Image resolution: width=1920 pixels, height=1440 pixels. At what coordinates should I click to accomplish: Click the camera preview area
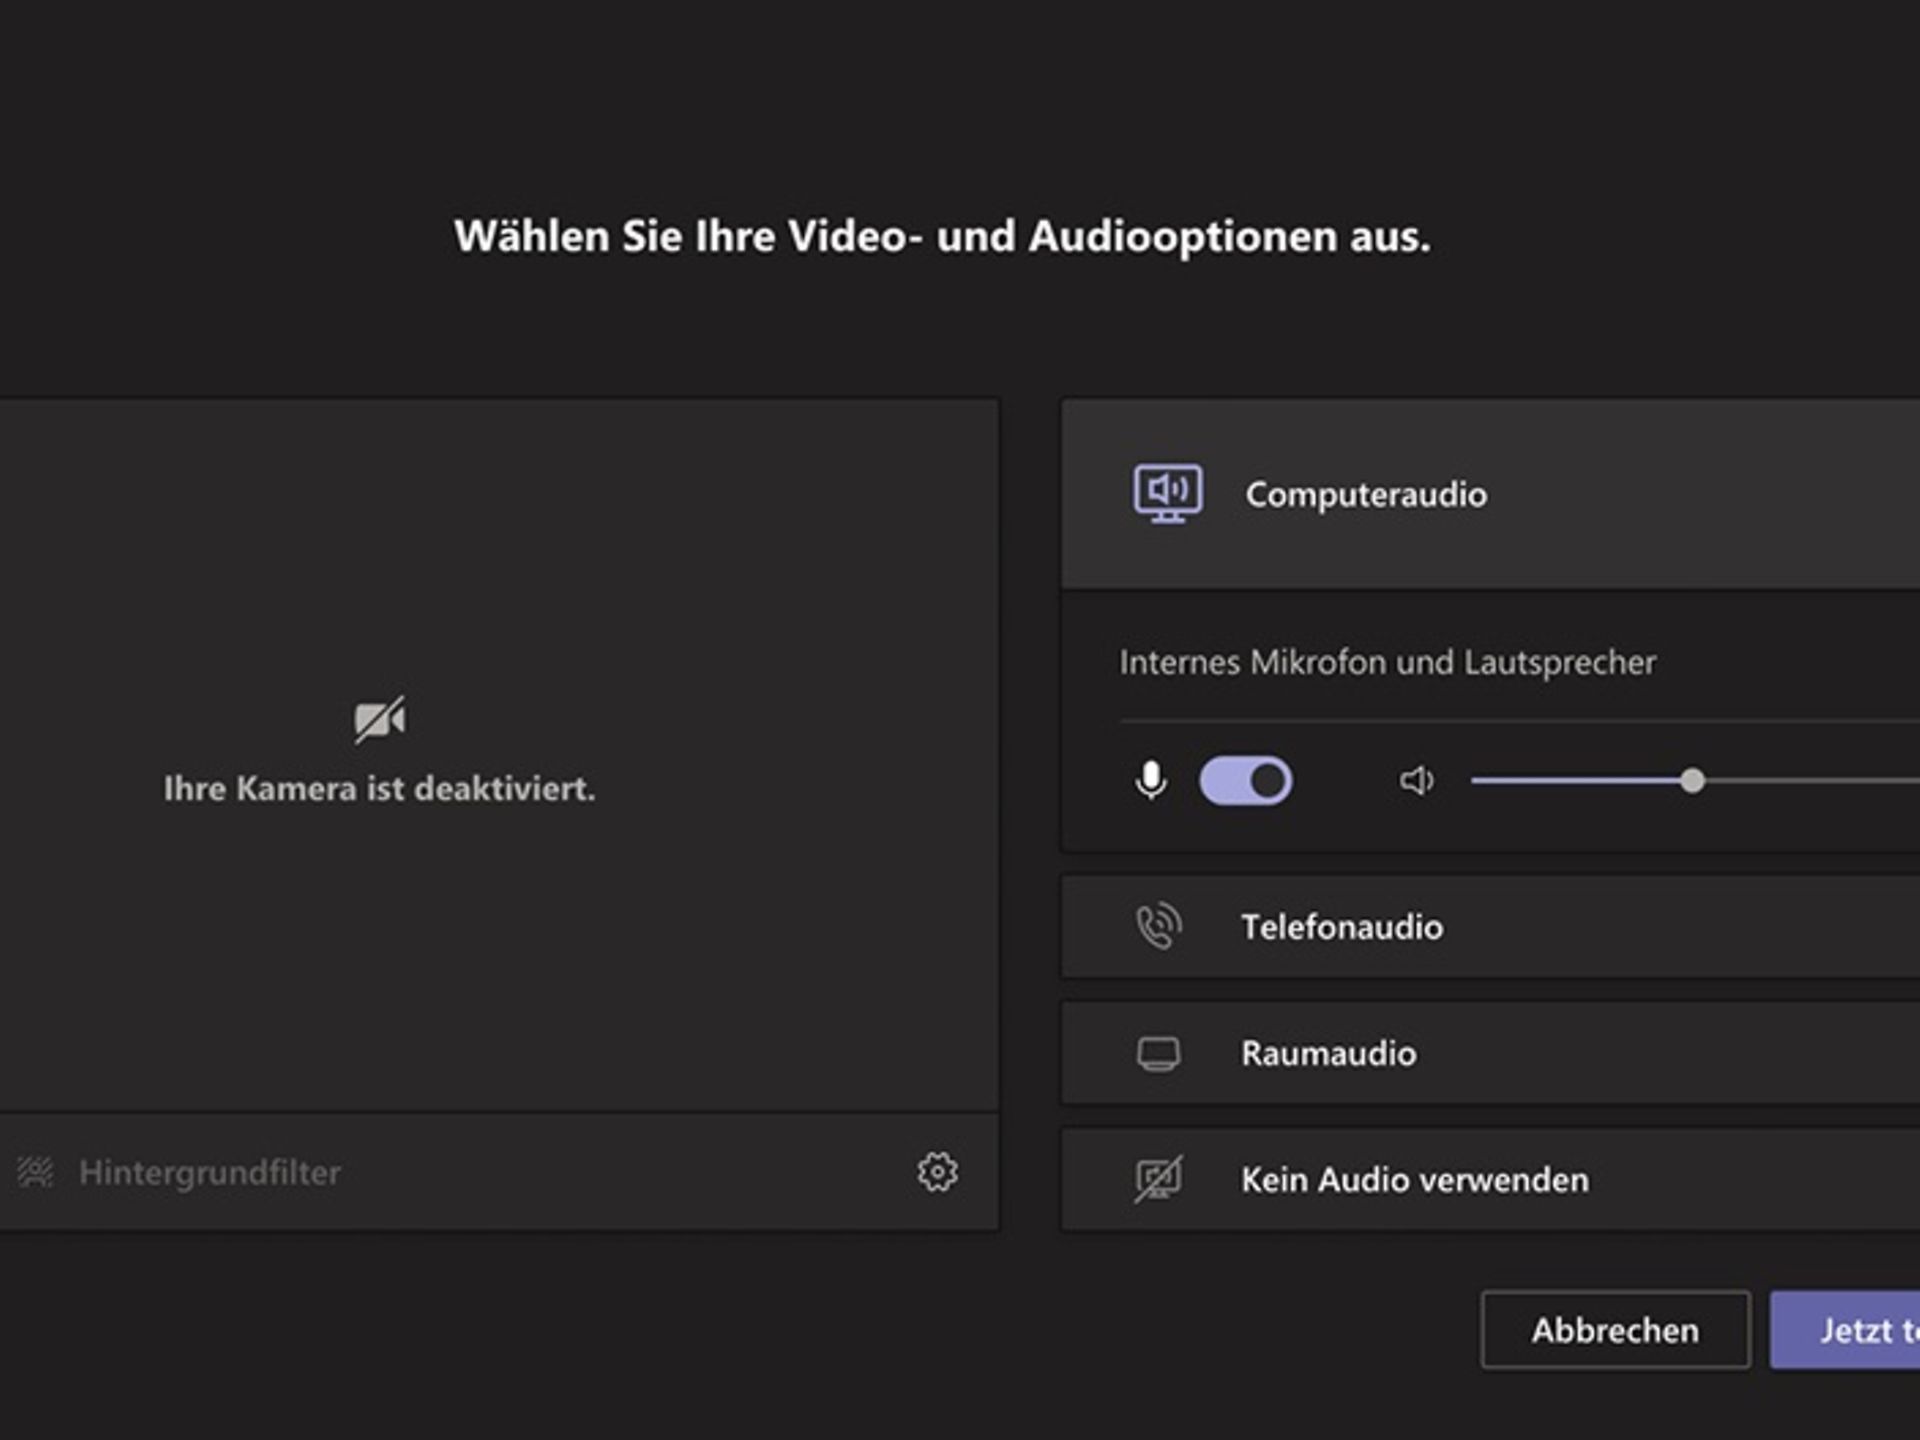500,560
